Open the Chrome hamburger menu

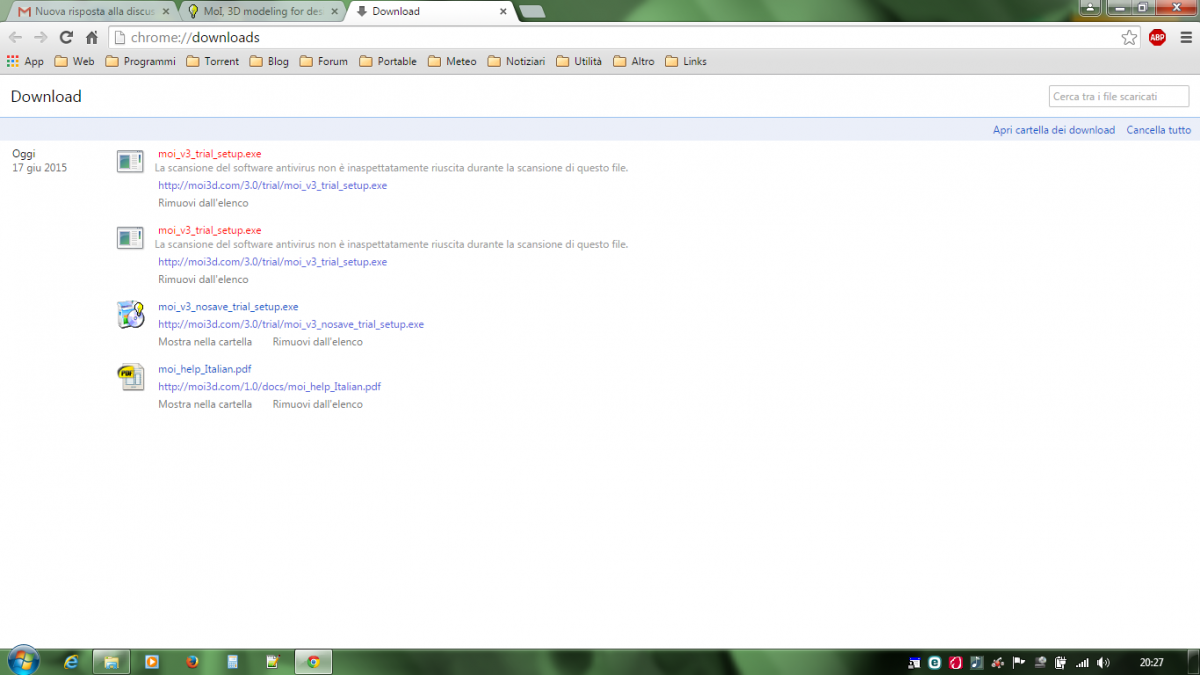pos(1185,38)
